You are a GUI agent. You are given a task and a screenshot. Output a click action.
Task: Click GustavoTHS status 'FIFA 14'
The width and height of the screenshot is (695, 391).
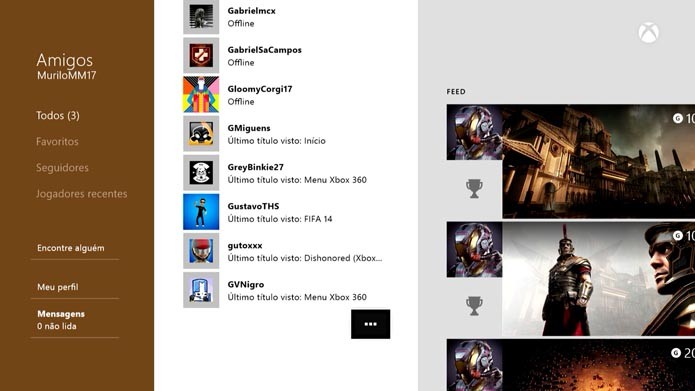(x=280, y=219)
